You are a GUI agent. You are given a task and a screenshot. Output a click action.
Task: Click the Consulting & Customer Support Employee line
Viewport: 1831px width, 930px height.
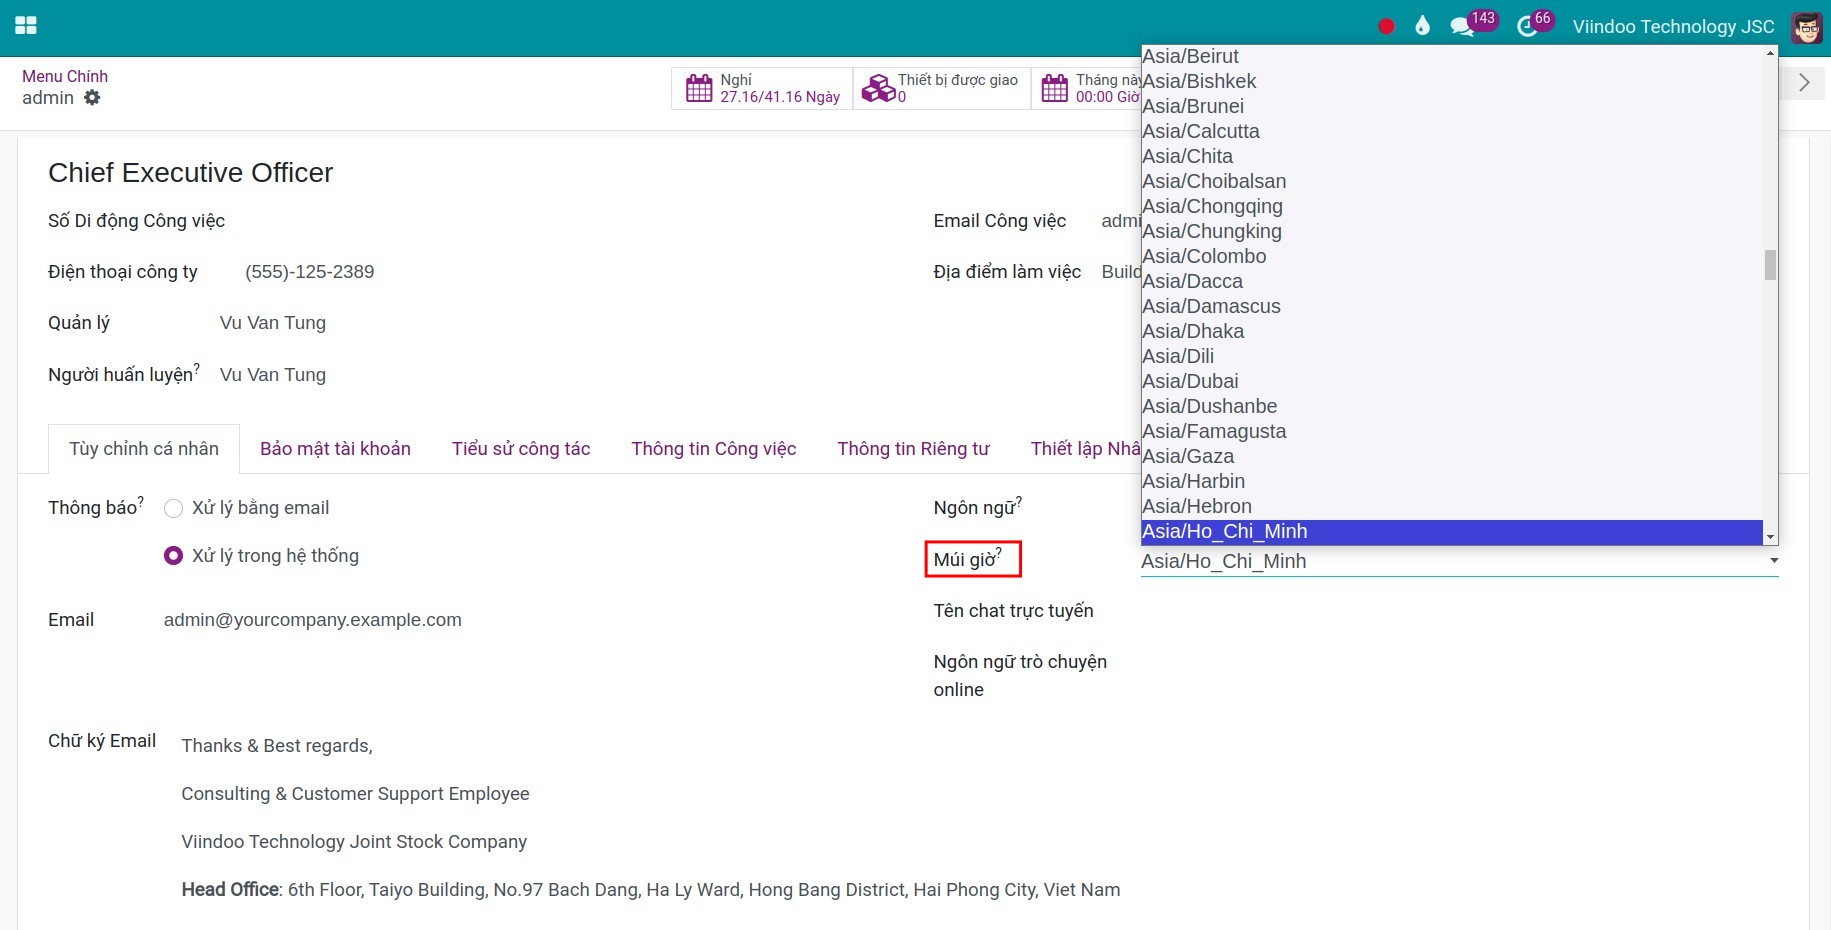point(355,794)
